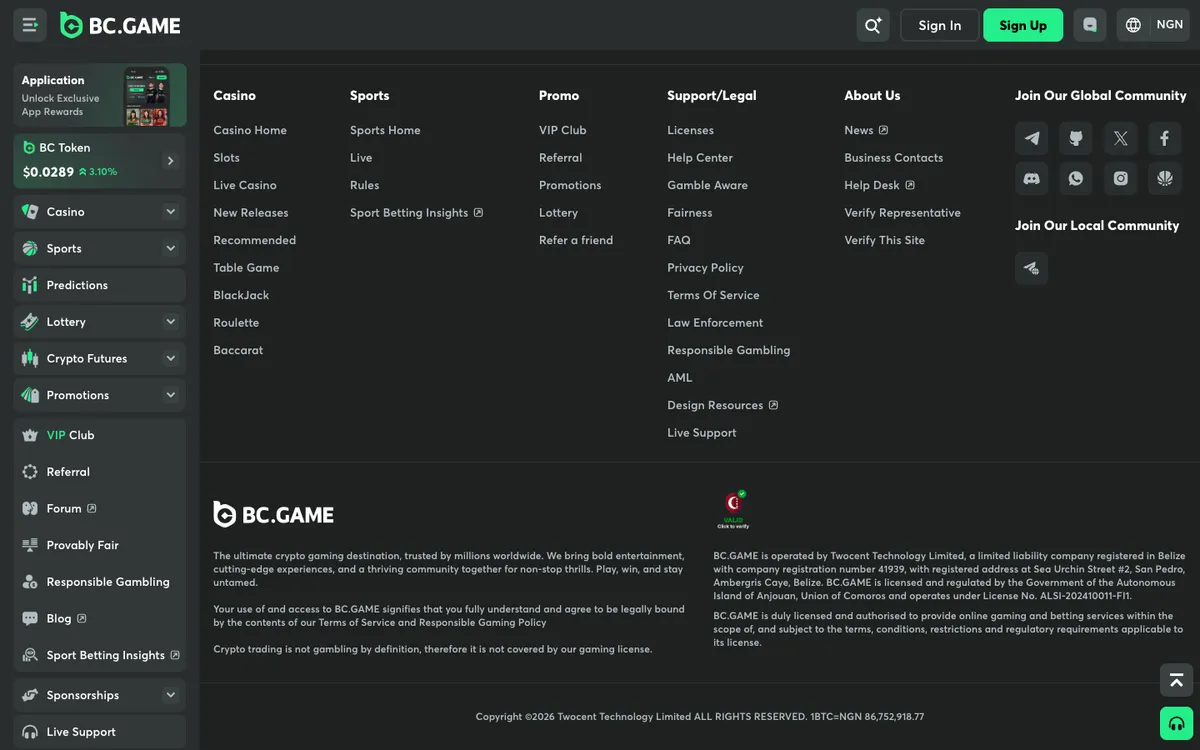Click the Responsible Gambling sidebar icon
This screenshot has width=1200, height=750.
tap(29, 582)
